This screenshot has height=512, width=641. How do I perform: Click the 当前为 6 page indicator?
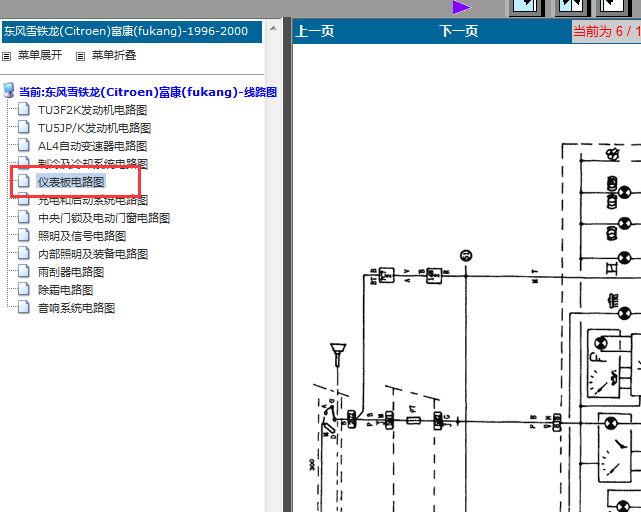click(606, 31)
